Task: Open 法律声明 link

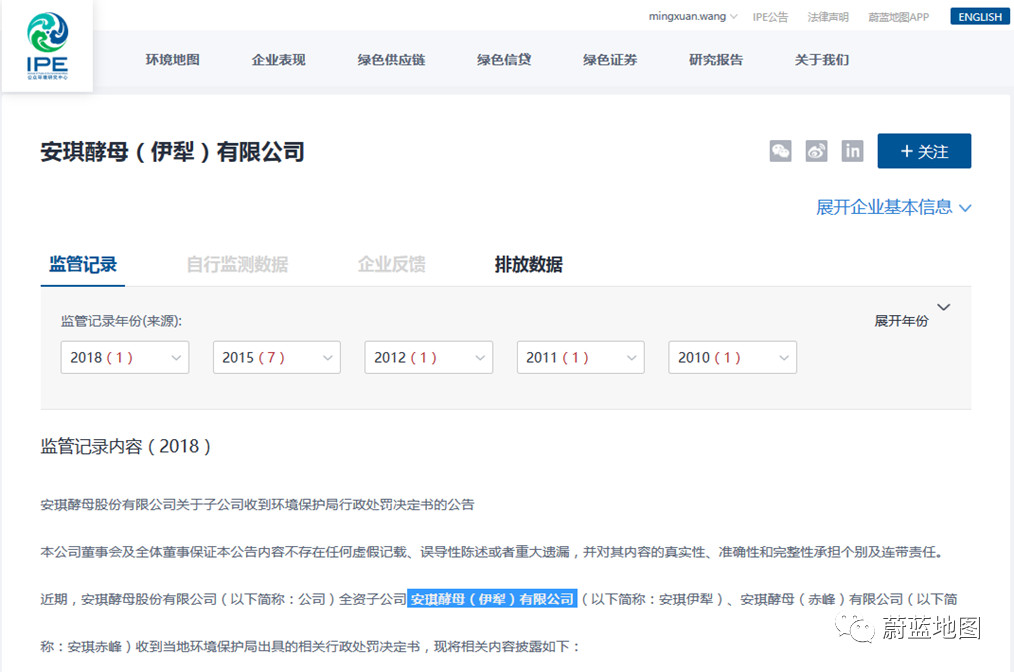Action: coord(828,17)
